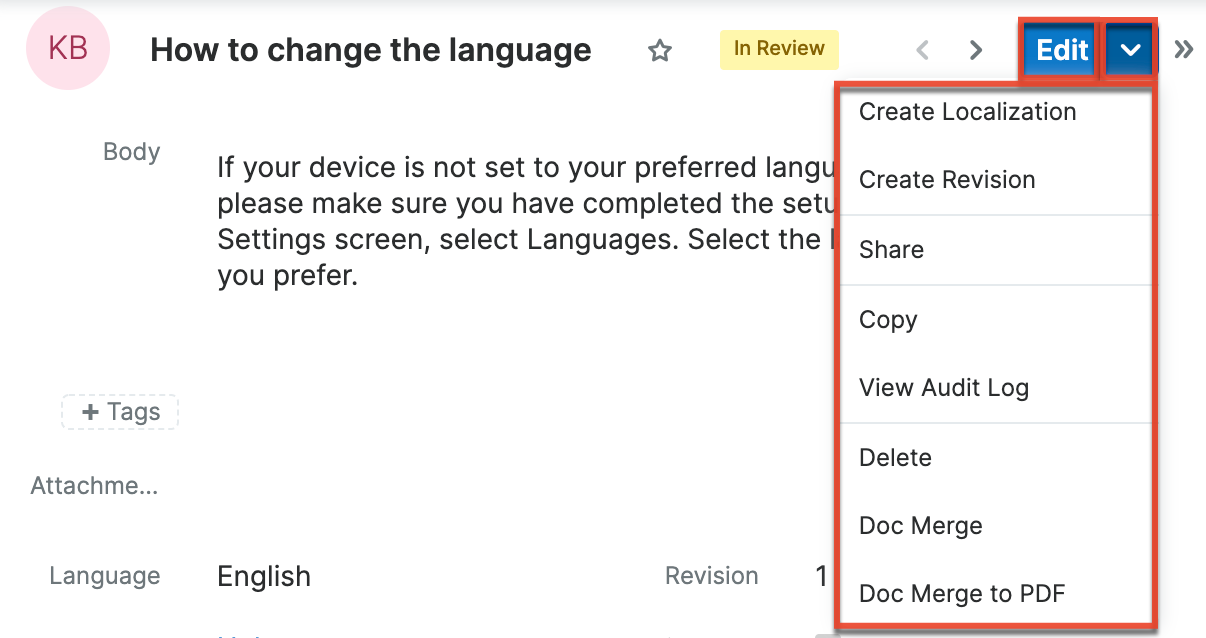The width and height of the screenshot is (1206, 638).
Task: Select Create Localization from the menu
Action: 967,112
